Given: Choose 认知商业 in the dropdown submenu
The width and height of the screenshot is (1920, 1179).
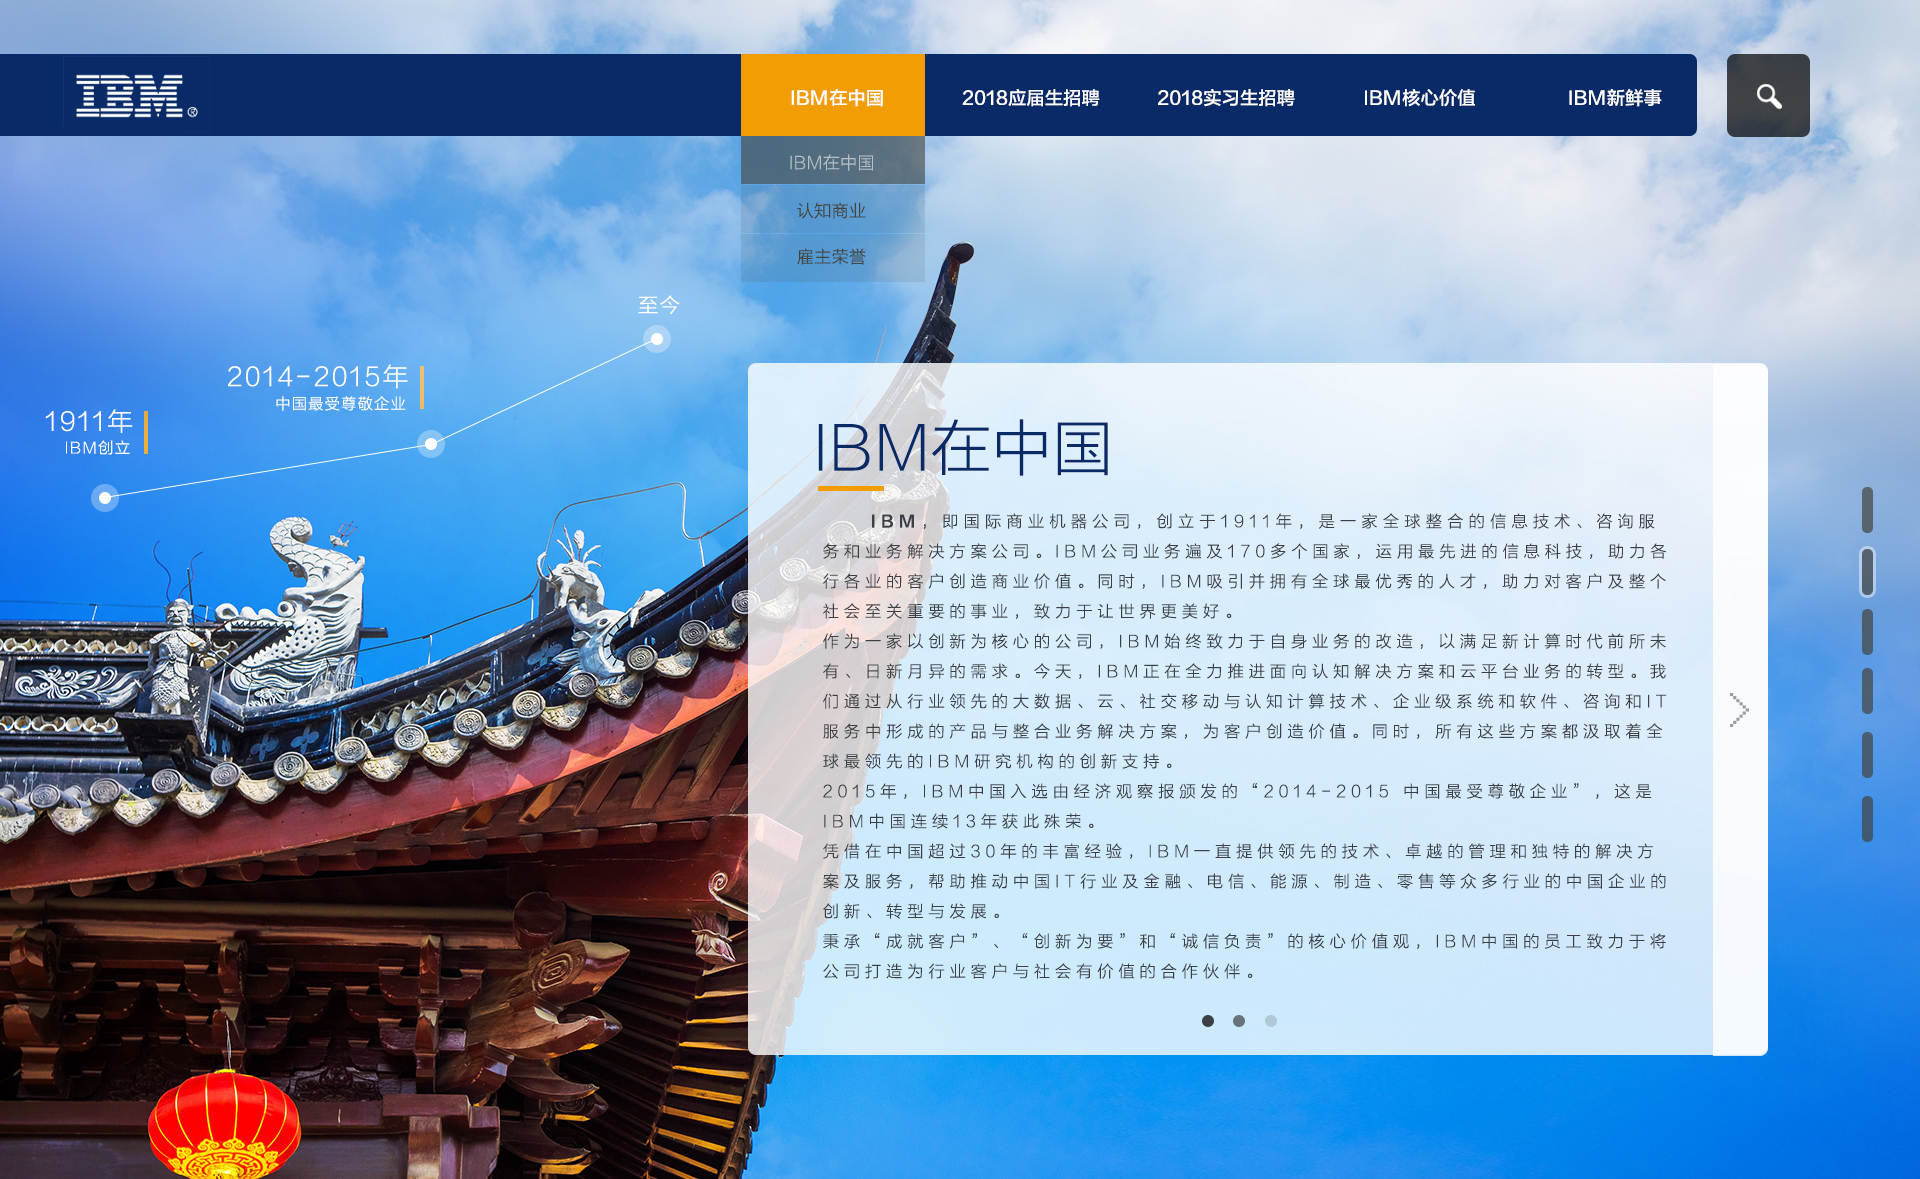Looking at the screenshot, I should [833, 210].
